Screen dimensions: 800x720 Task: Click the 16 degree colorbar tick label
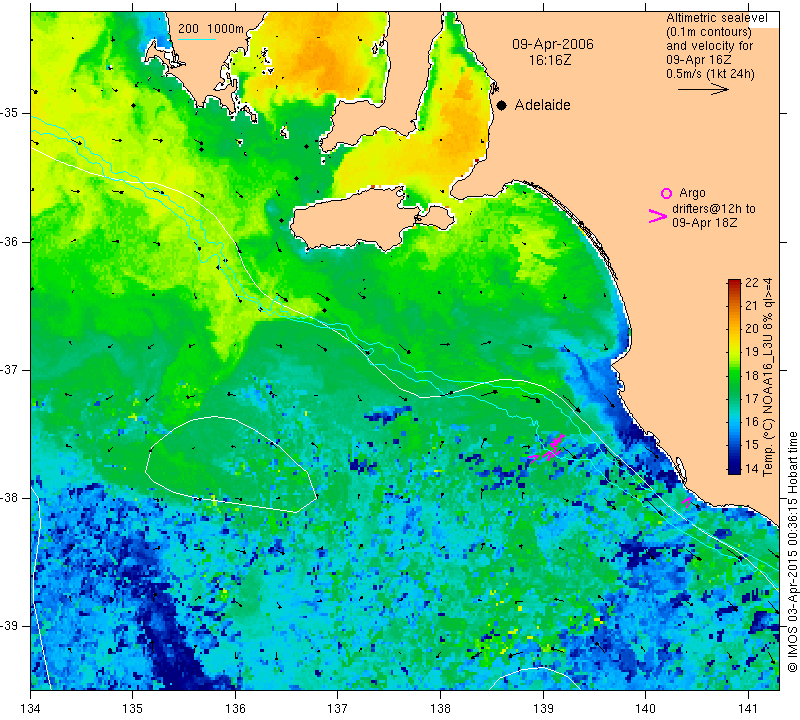coord(752,422)
